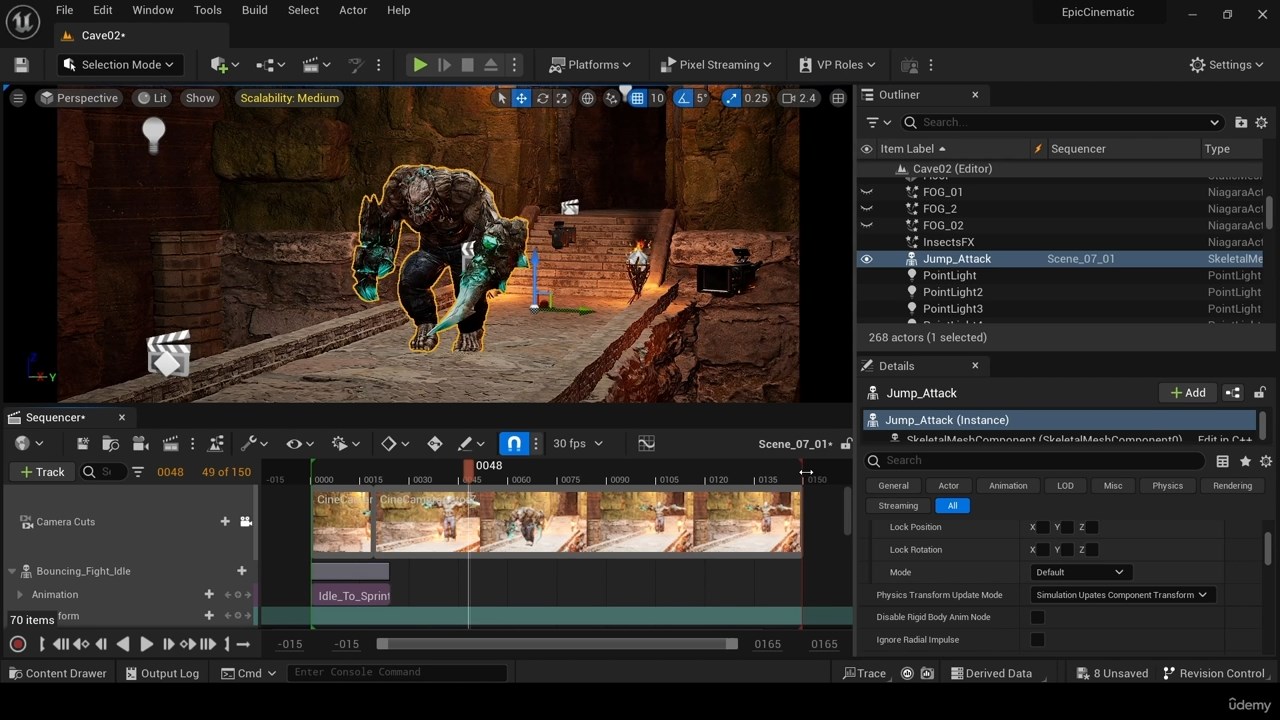Open details property matrix grid icon
The height and width of the screenshot is (720, 1280).
tap(1222, 461)
